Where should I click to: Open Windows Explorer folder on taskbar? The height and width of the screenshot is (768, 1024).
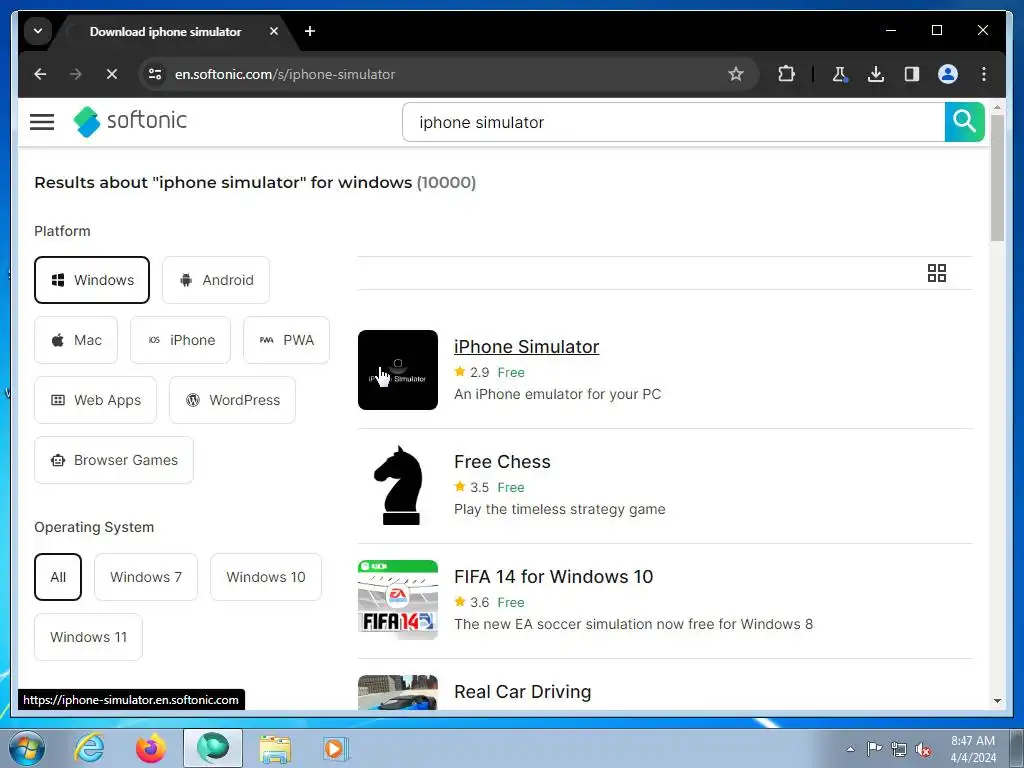coord(275,748)
